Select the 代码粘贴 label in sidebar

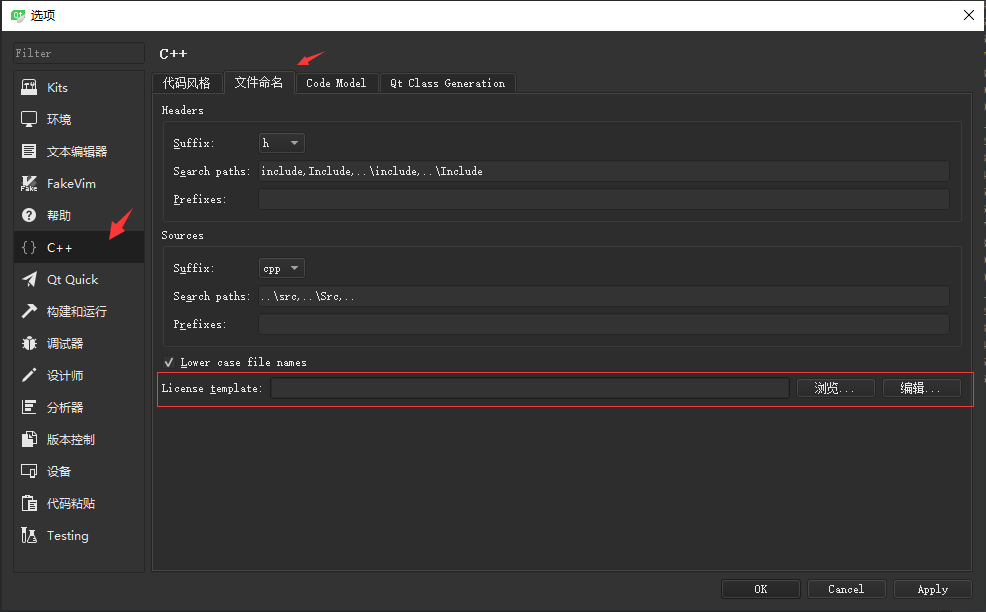coord(70,503)
